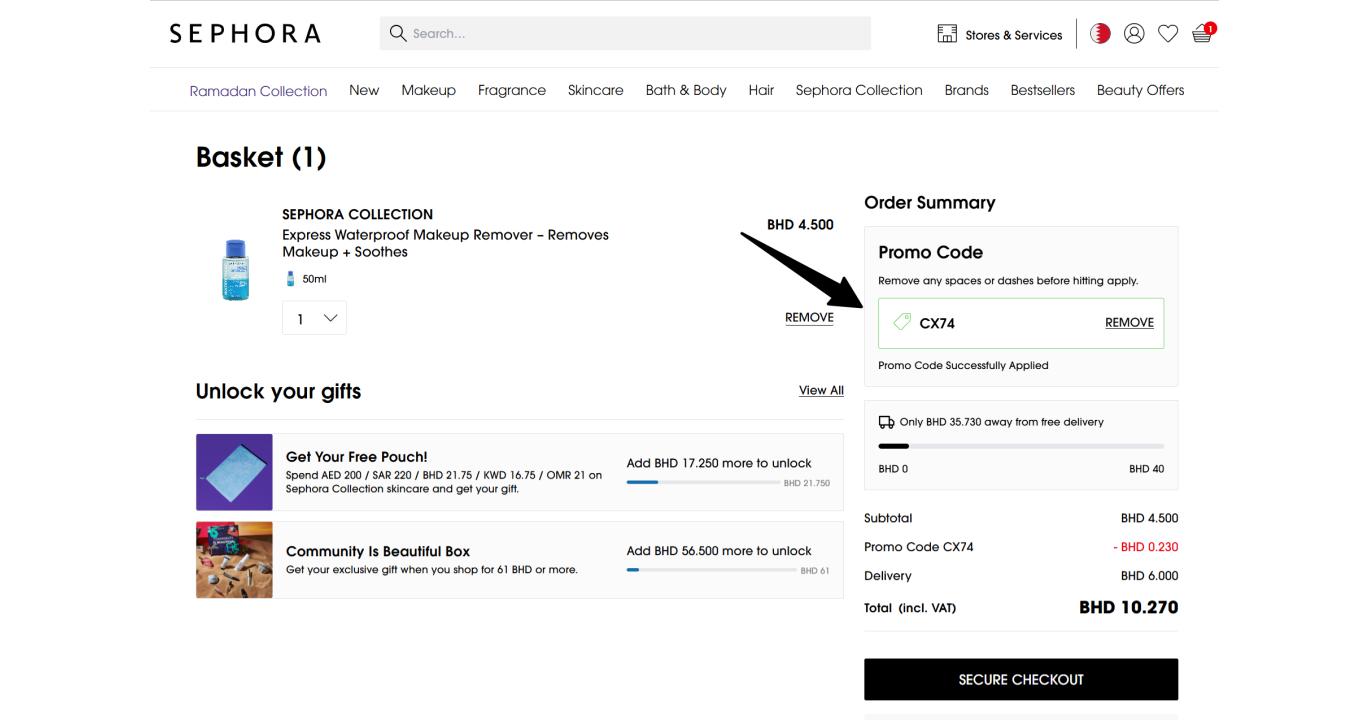Click the applied CX74 promo code field
Screen dimensions: 1368x720
[x=1021, y=323]
